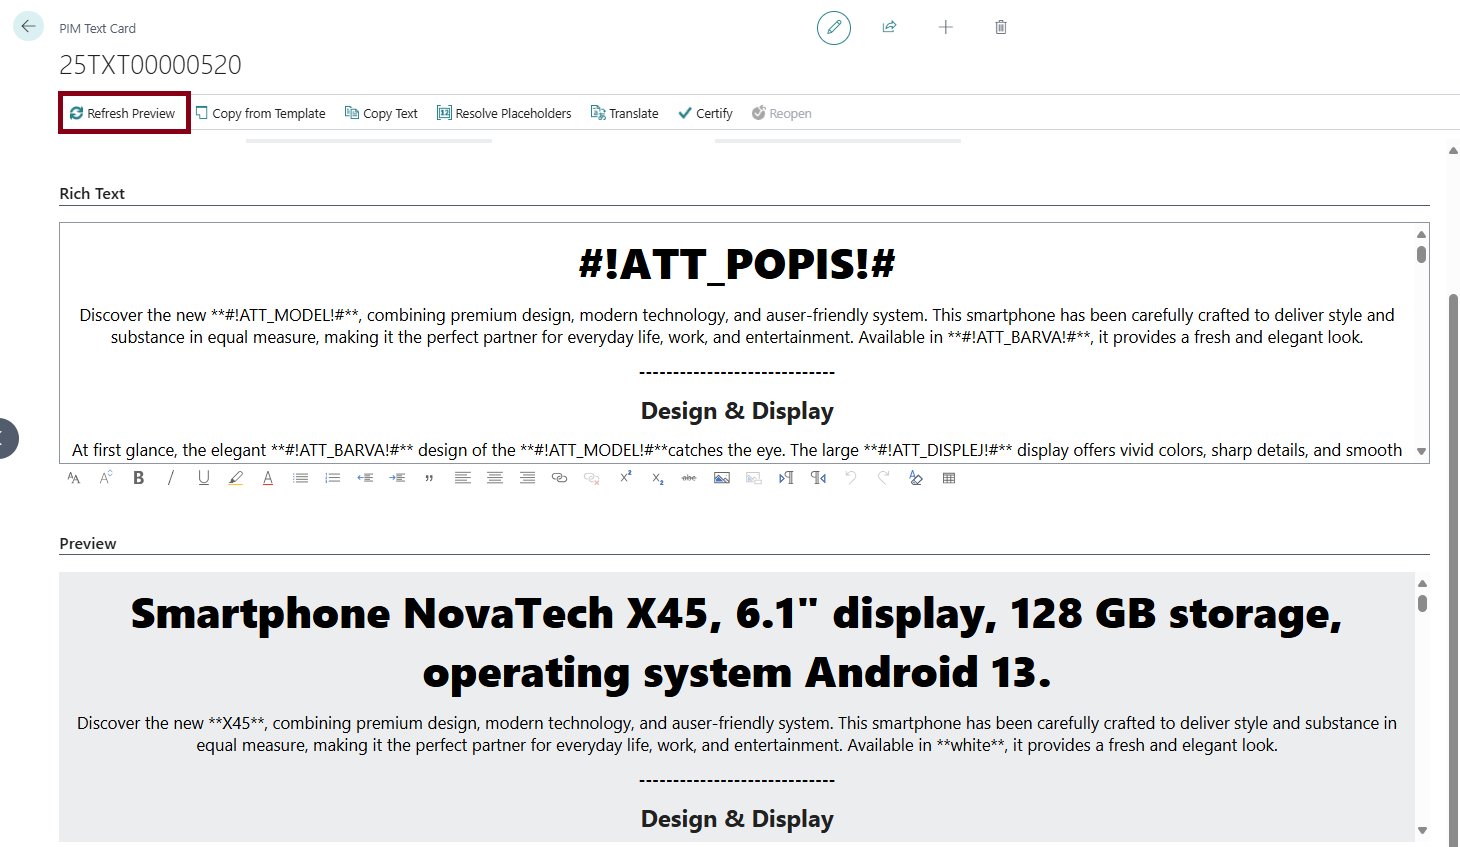Screen dimensions: 1460x847
Task: Insert a hyperlink with the link icon
Action: pyautogui.click(x=559, y=477)
